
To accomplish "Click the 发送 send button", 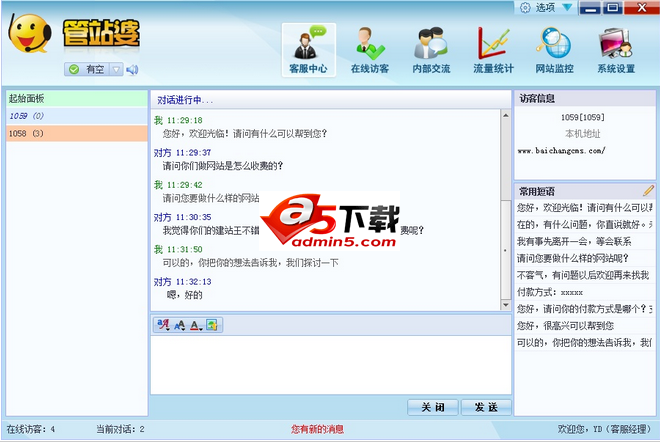I will (x=486, y=407).
